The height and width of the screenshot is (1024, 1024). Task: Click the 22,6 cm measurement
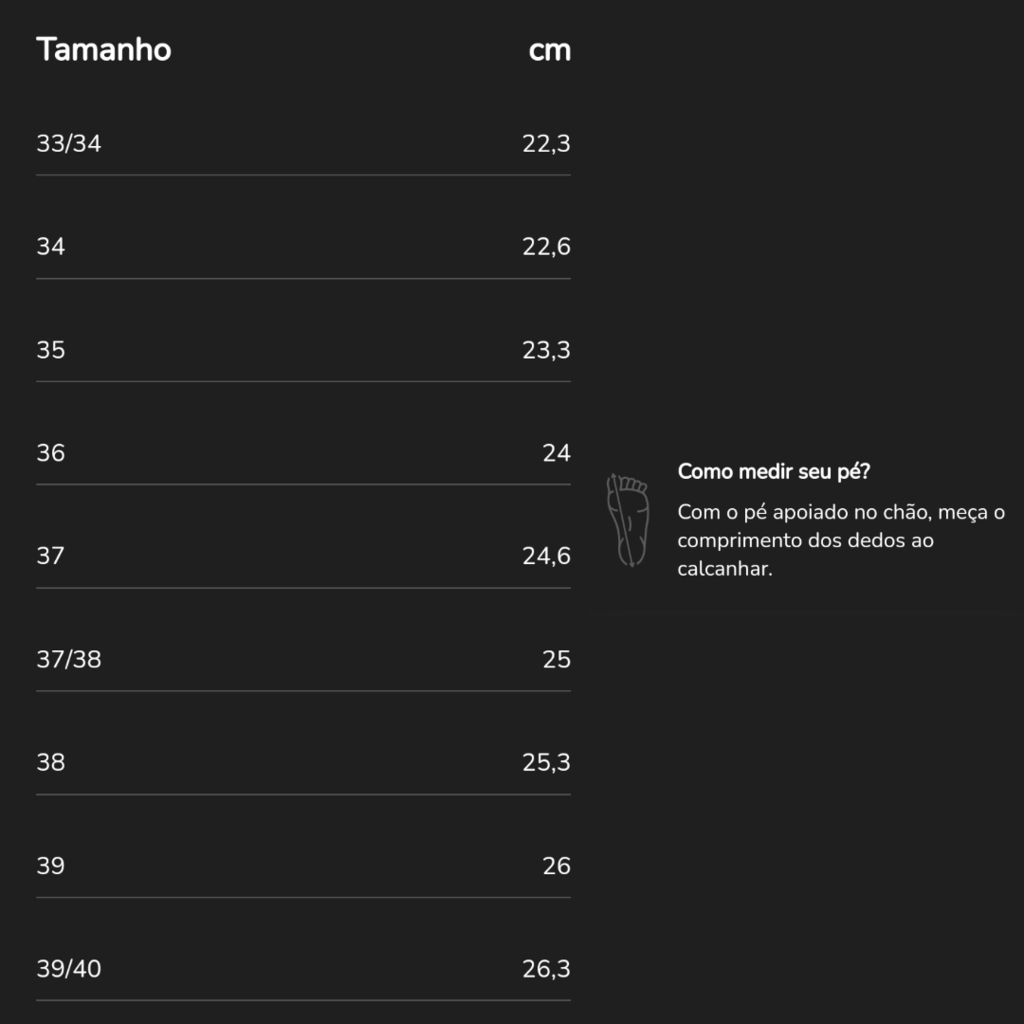[546, 247]
